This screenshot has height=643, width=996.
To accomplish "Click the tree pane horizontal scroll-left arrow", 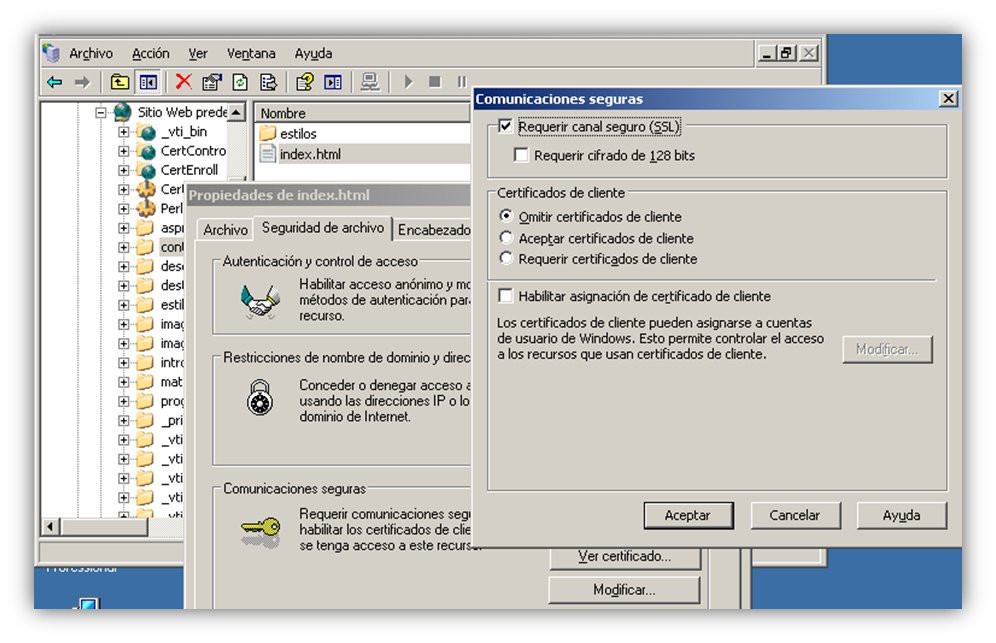I will [x=50, y=526].
